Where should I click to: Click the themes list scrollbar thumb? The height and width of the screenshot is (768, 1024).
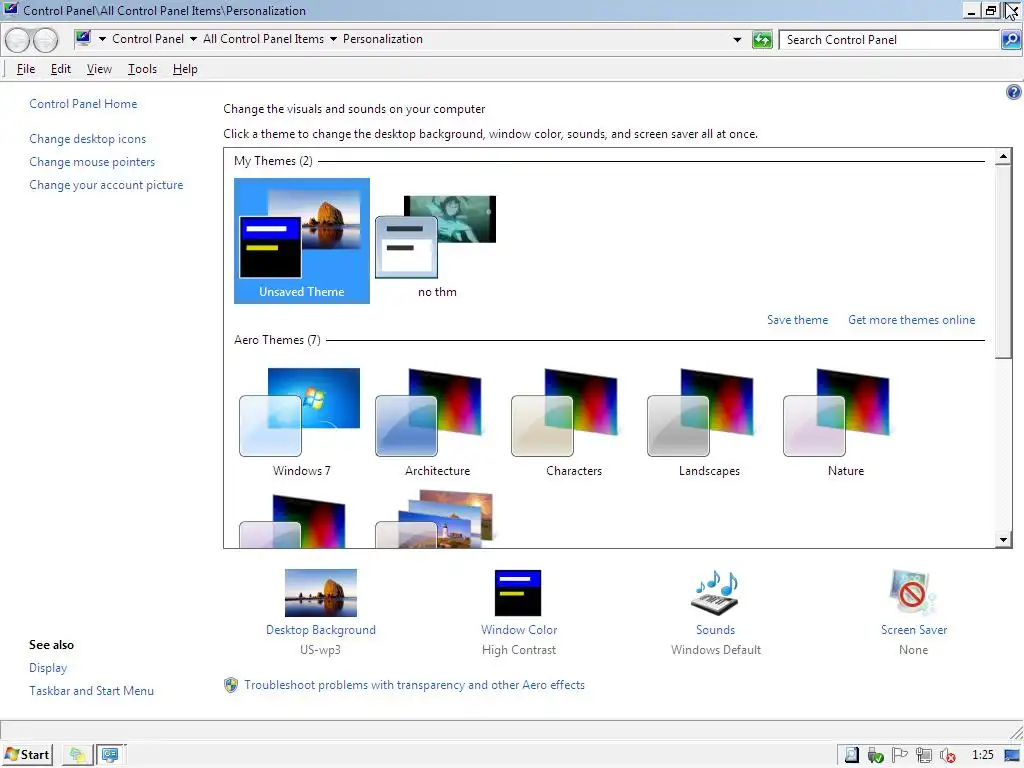[x=1004, y=261]
